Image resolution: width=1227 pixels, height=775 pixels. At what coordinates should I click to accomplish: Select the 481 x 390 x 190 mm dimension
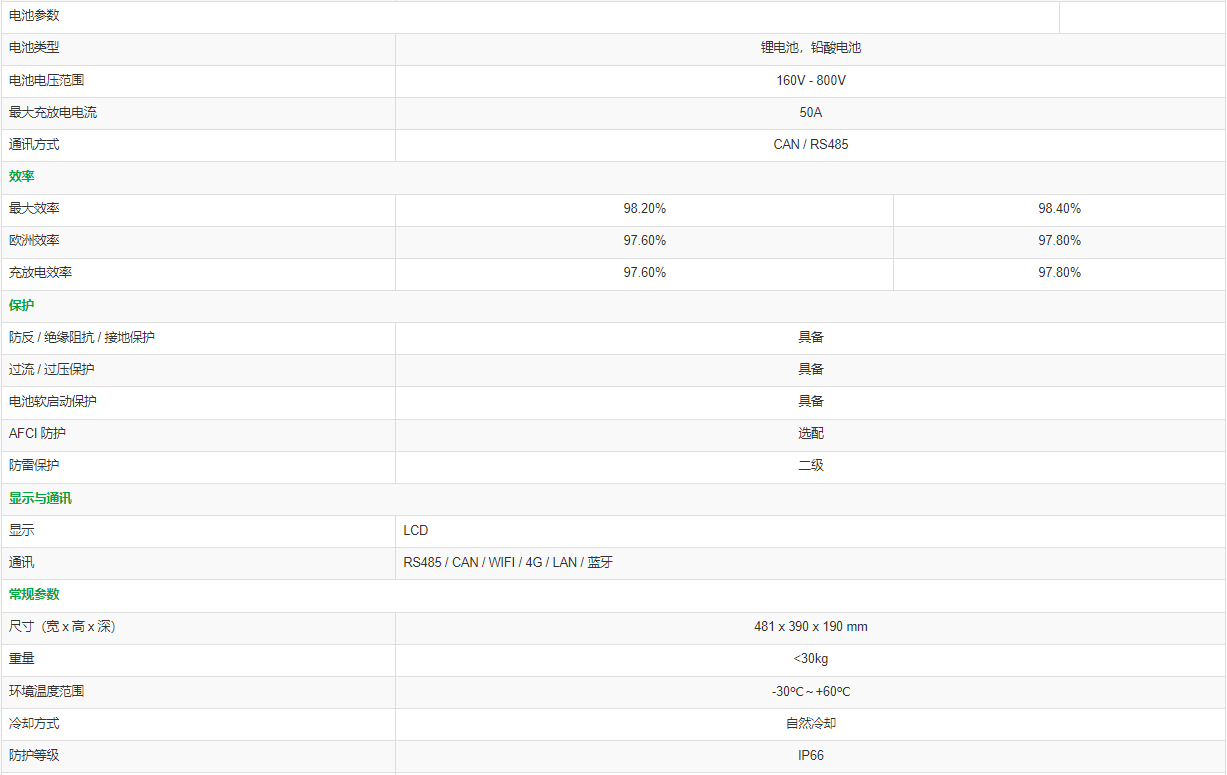(810, 626)
